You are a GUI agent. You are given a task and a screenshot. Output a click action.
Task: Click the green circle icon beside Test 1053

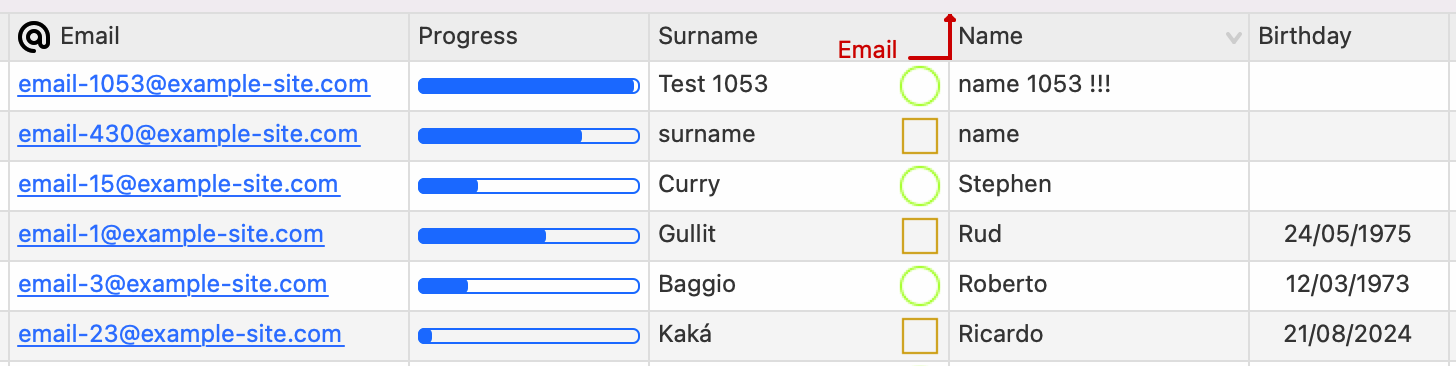click(920, 86)
